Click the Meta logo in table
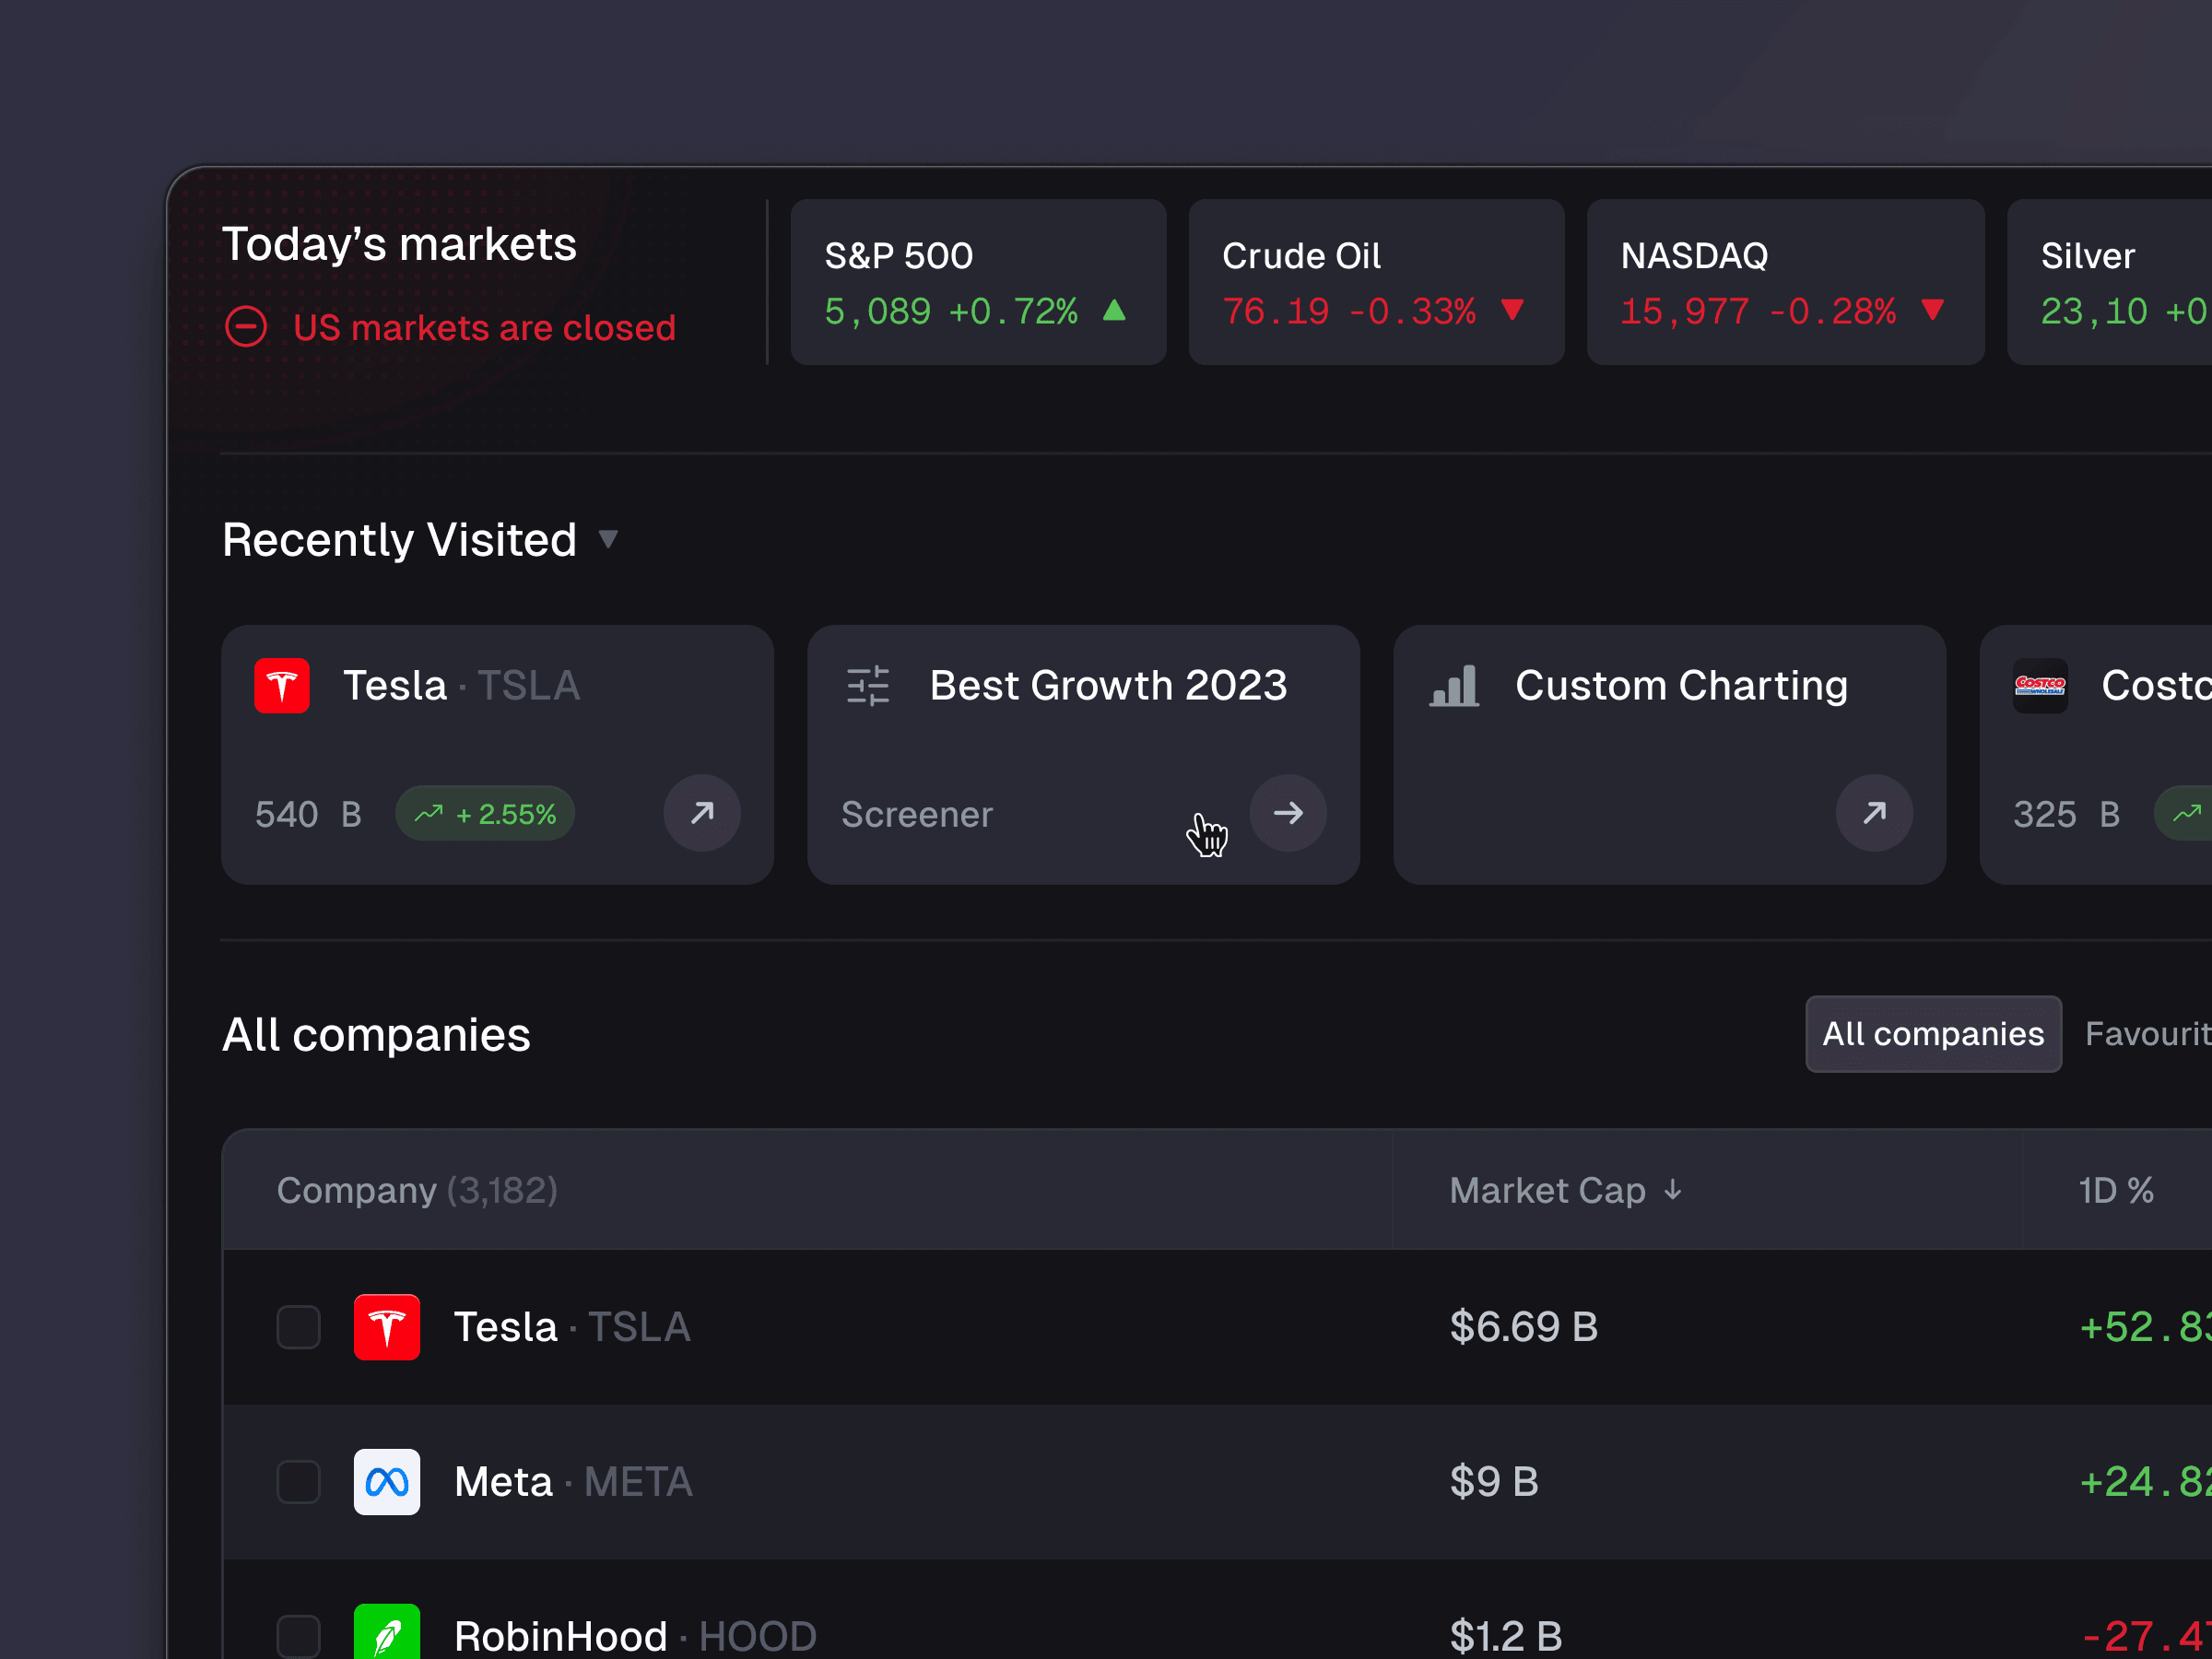This screenshot has height=1659, width=2212. [x=387, y=1481]
